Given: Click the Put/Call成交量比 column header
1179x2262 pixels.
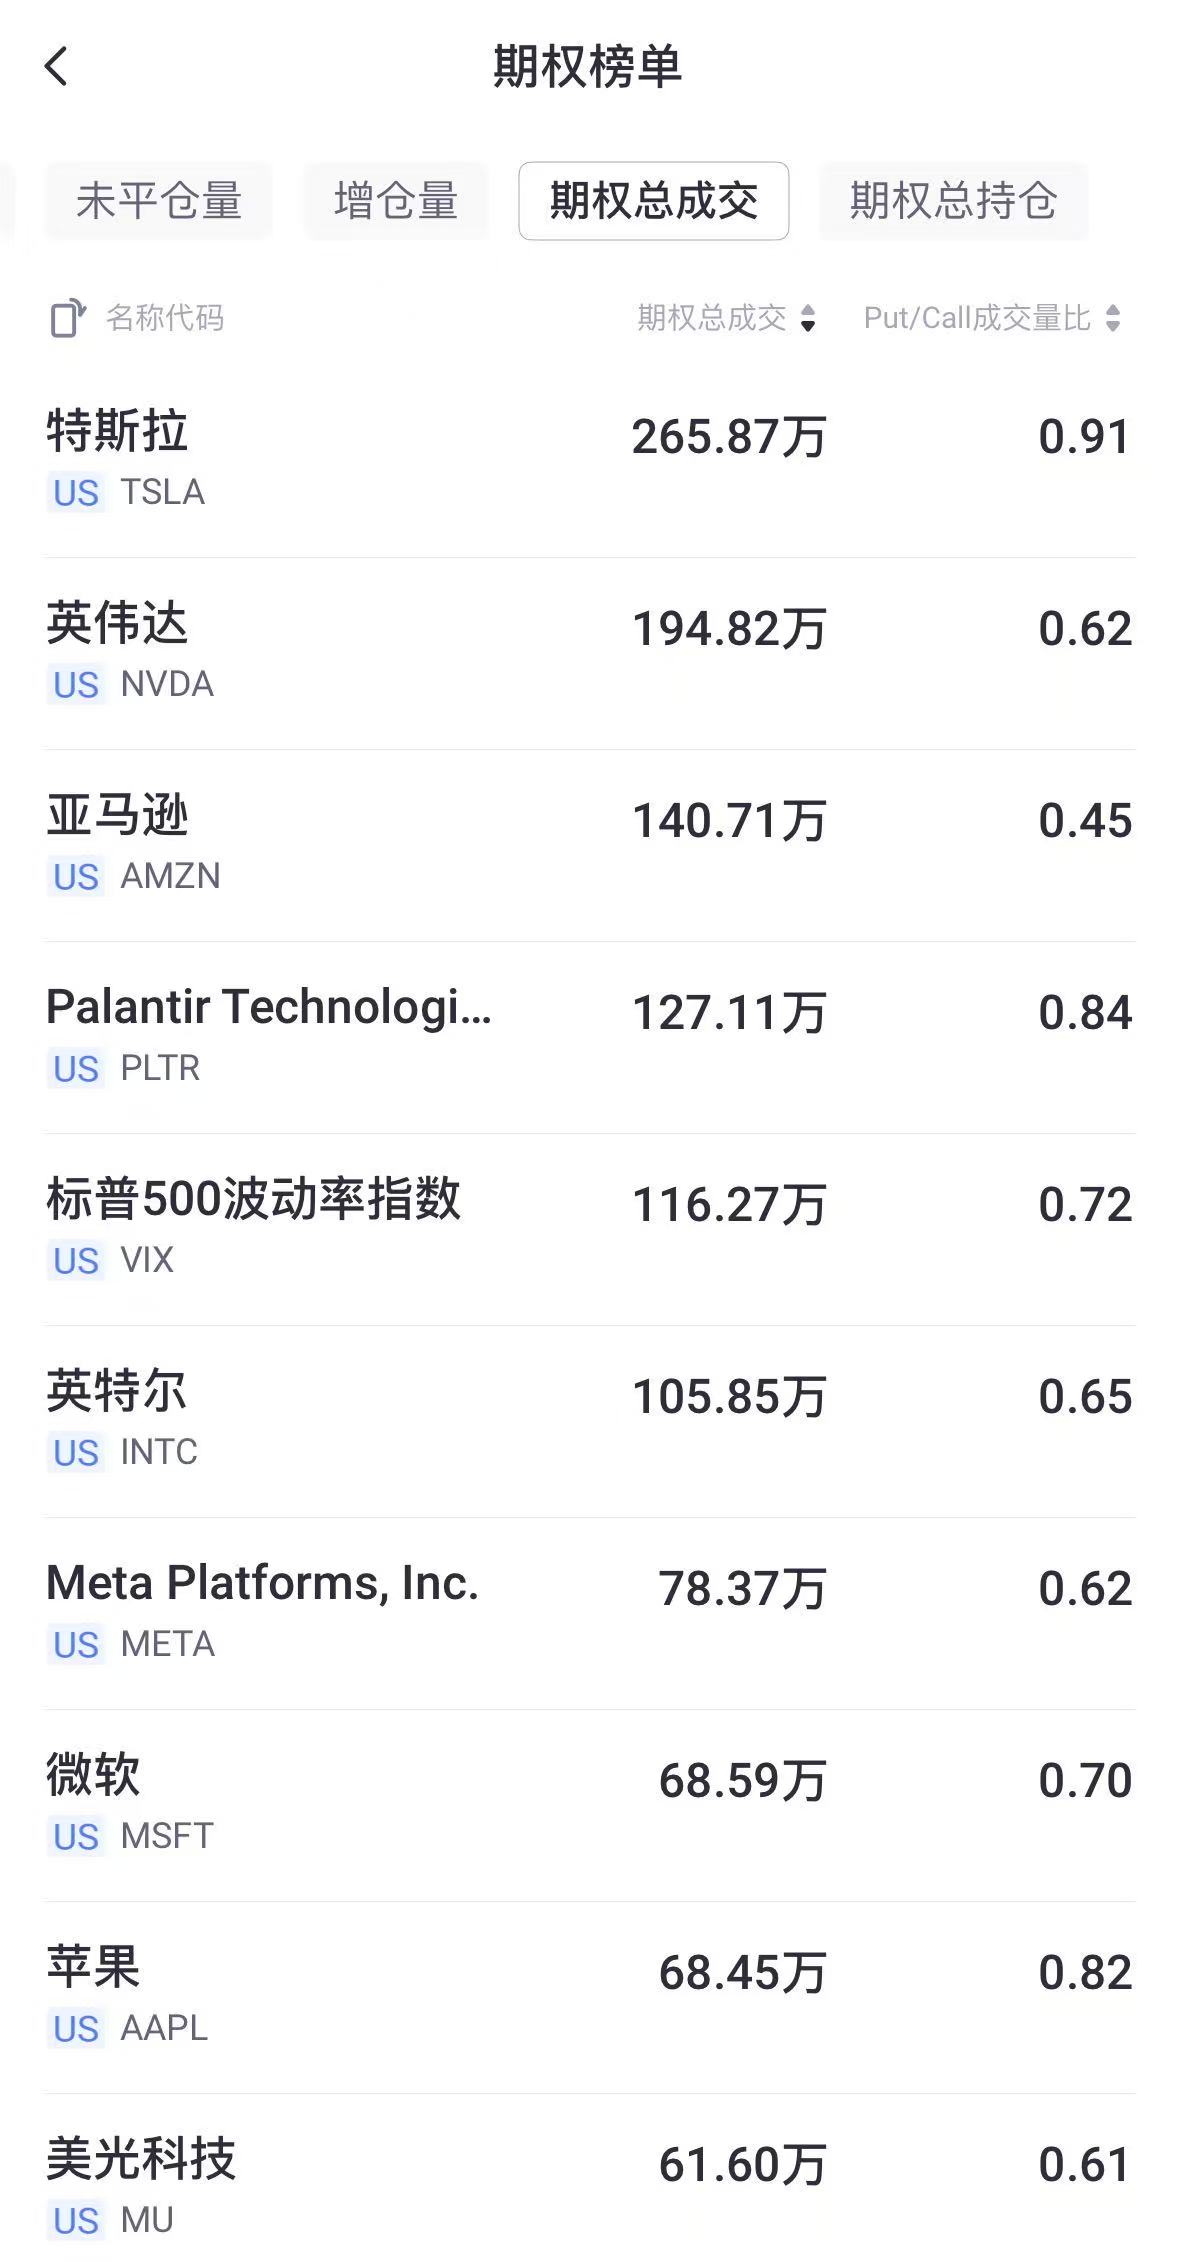Looking at the screenshot, I should pos(977,319).
